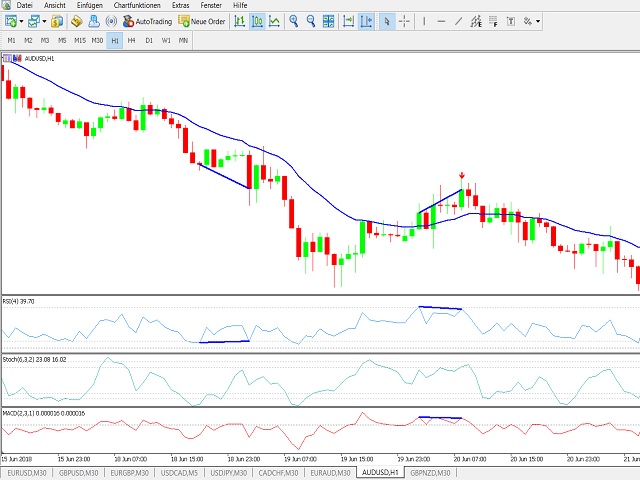Enable the chart shift icon

pyautogui.click(x=349, y=21)
